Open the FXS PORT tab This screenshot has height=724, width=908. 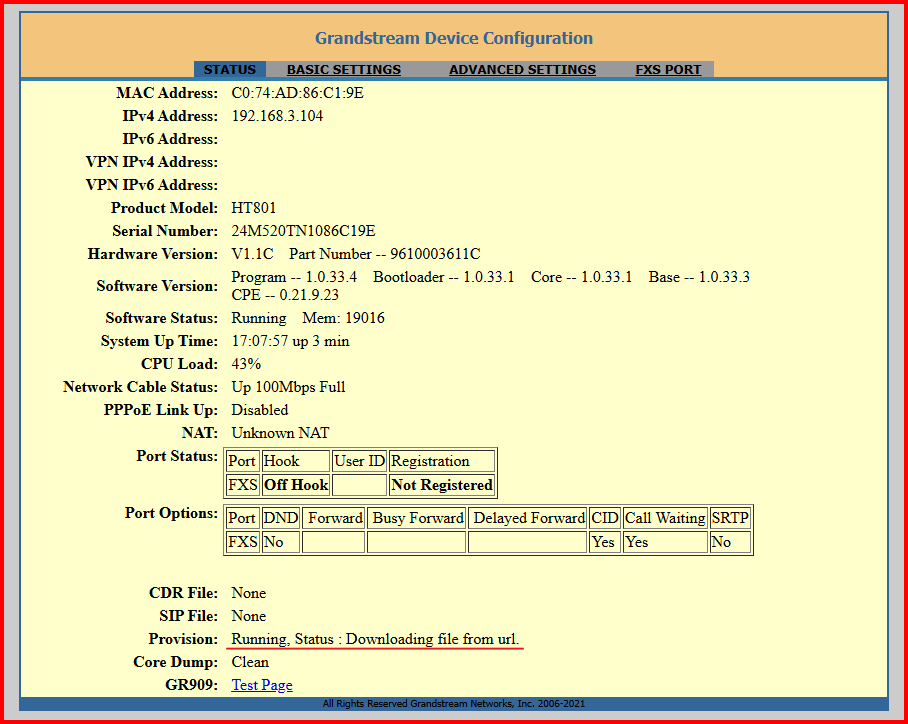pos(668,70)
